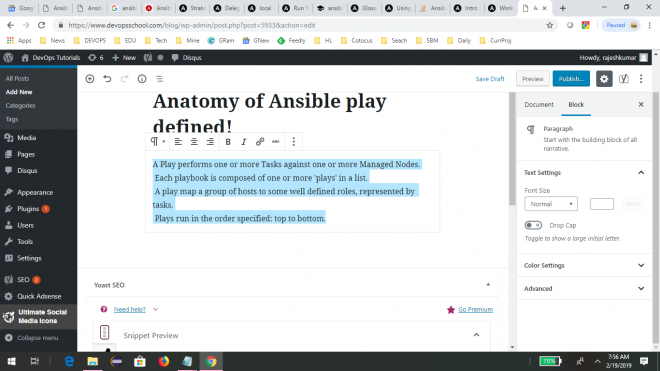Click the Publish button

point(571,79)
